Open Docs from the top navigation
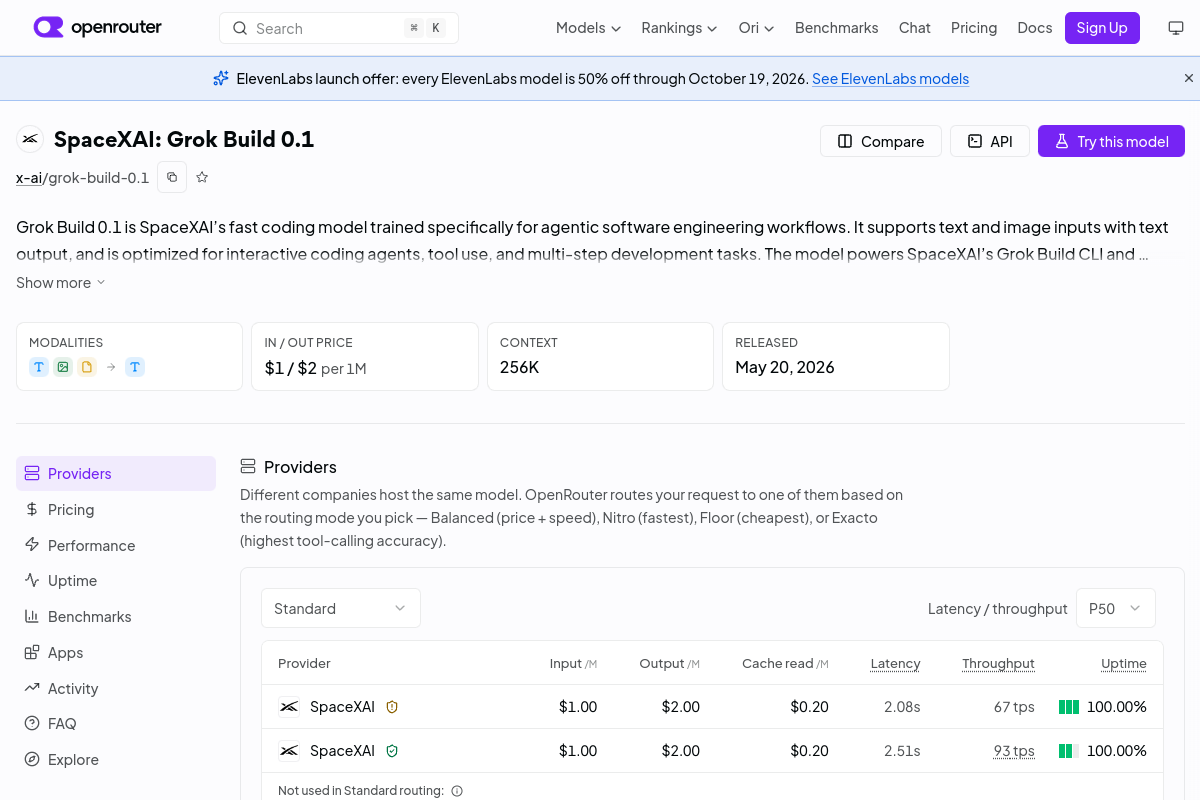Viewport: 1200px width, 800px height. [1035, 28]
